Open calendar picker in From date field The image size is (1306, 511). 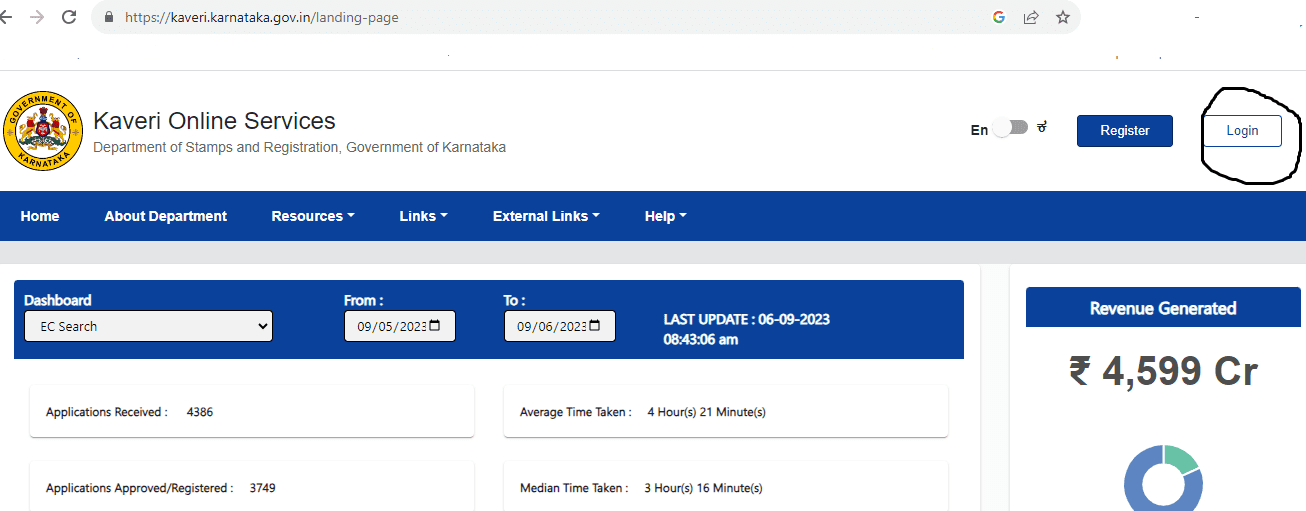pyautogui.click(x=435, y=326)
